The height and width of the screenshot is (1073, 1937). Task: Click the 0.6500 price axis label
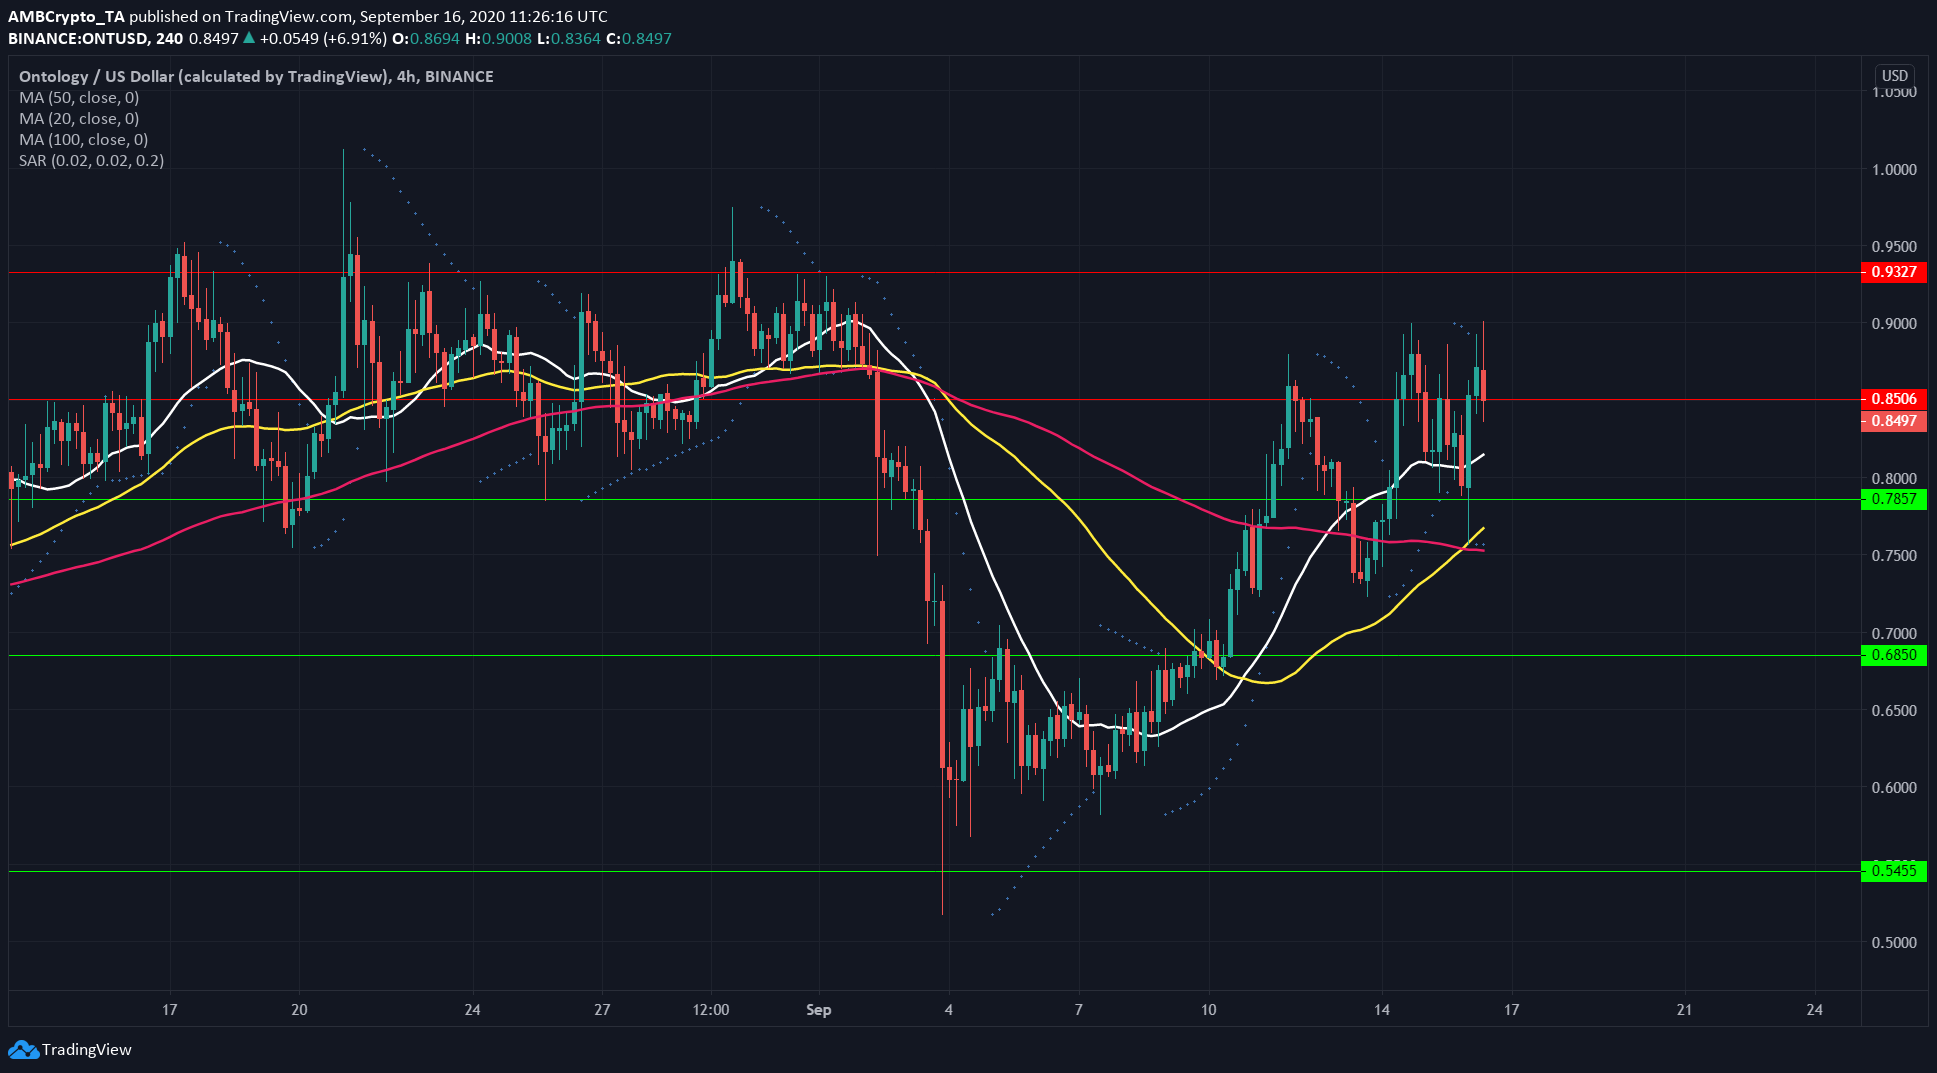tap(1894, 710)
